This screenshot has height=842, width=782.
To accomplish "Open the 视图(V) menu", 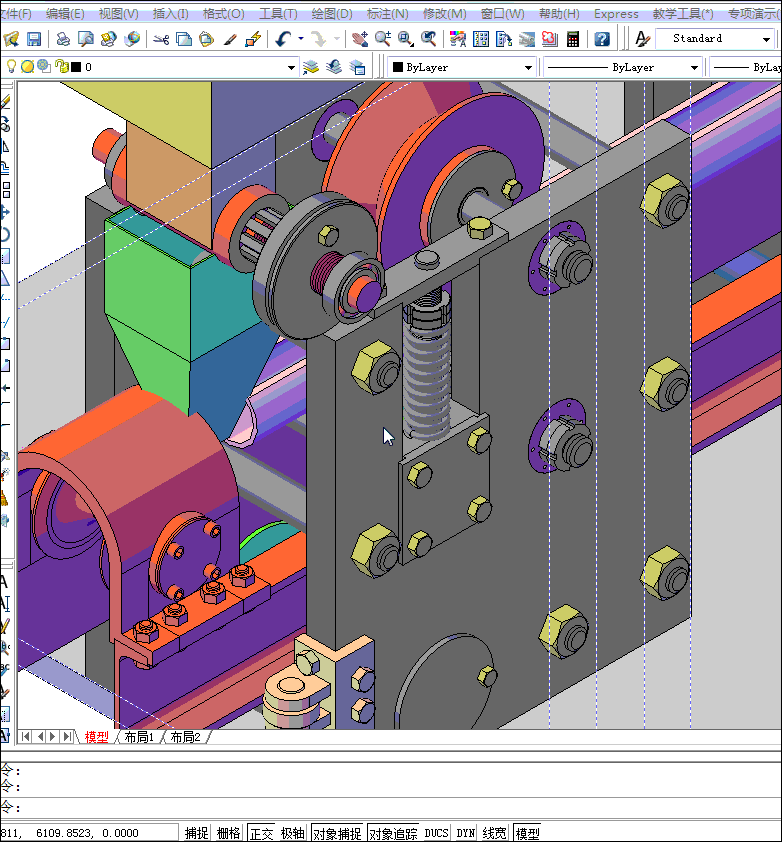I will 119,13.
